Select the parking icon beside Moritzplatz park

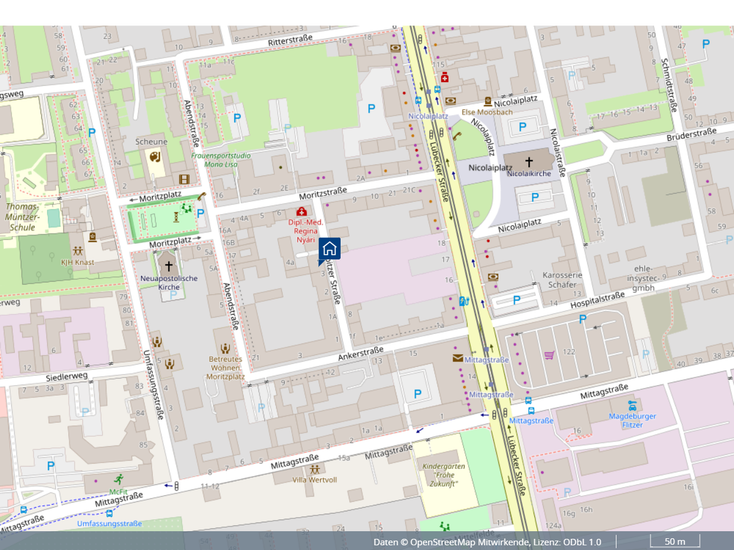point(200,213)
